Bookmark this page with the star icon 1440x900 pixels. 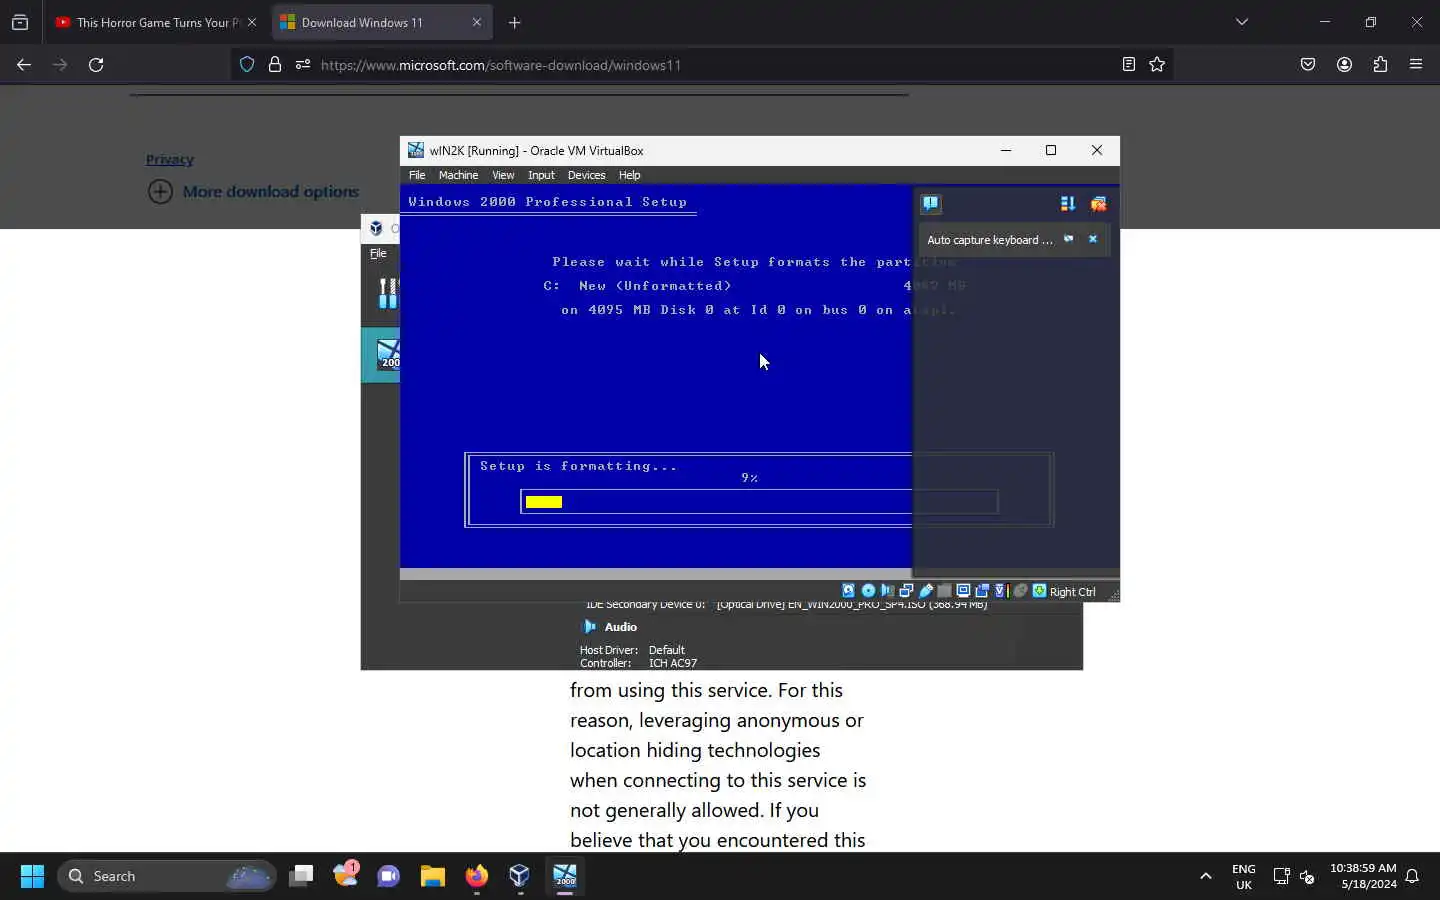(1157, 64)
